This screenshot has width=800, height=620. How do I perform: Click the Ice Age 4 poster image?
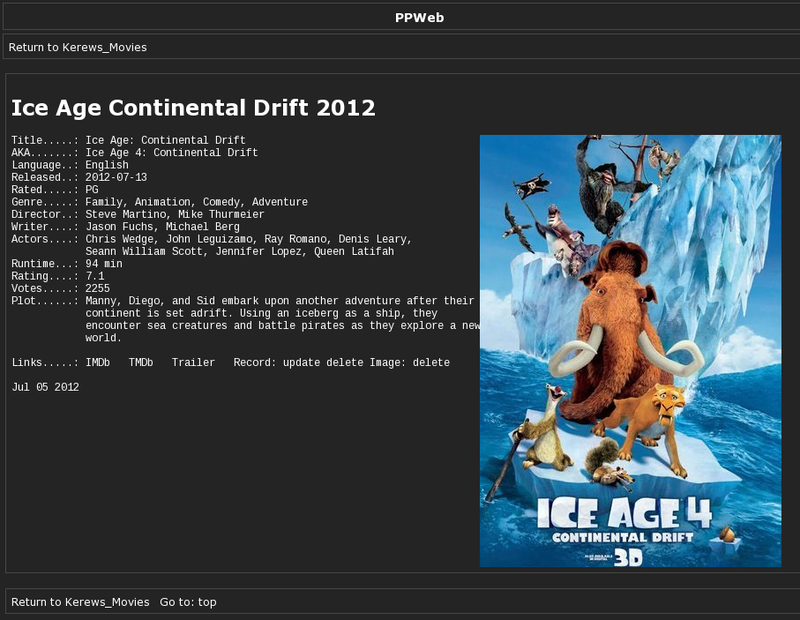(631, 351)
